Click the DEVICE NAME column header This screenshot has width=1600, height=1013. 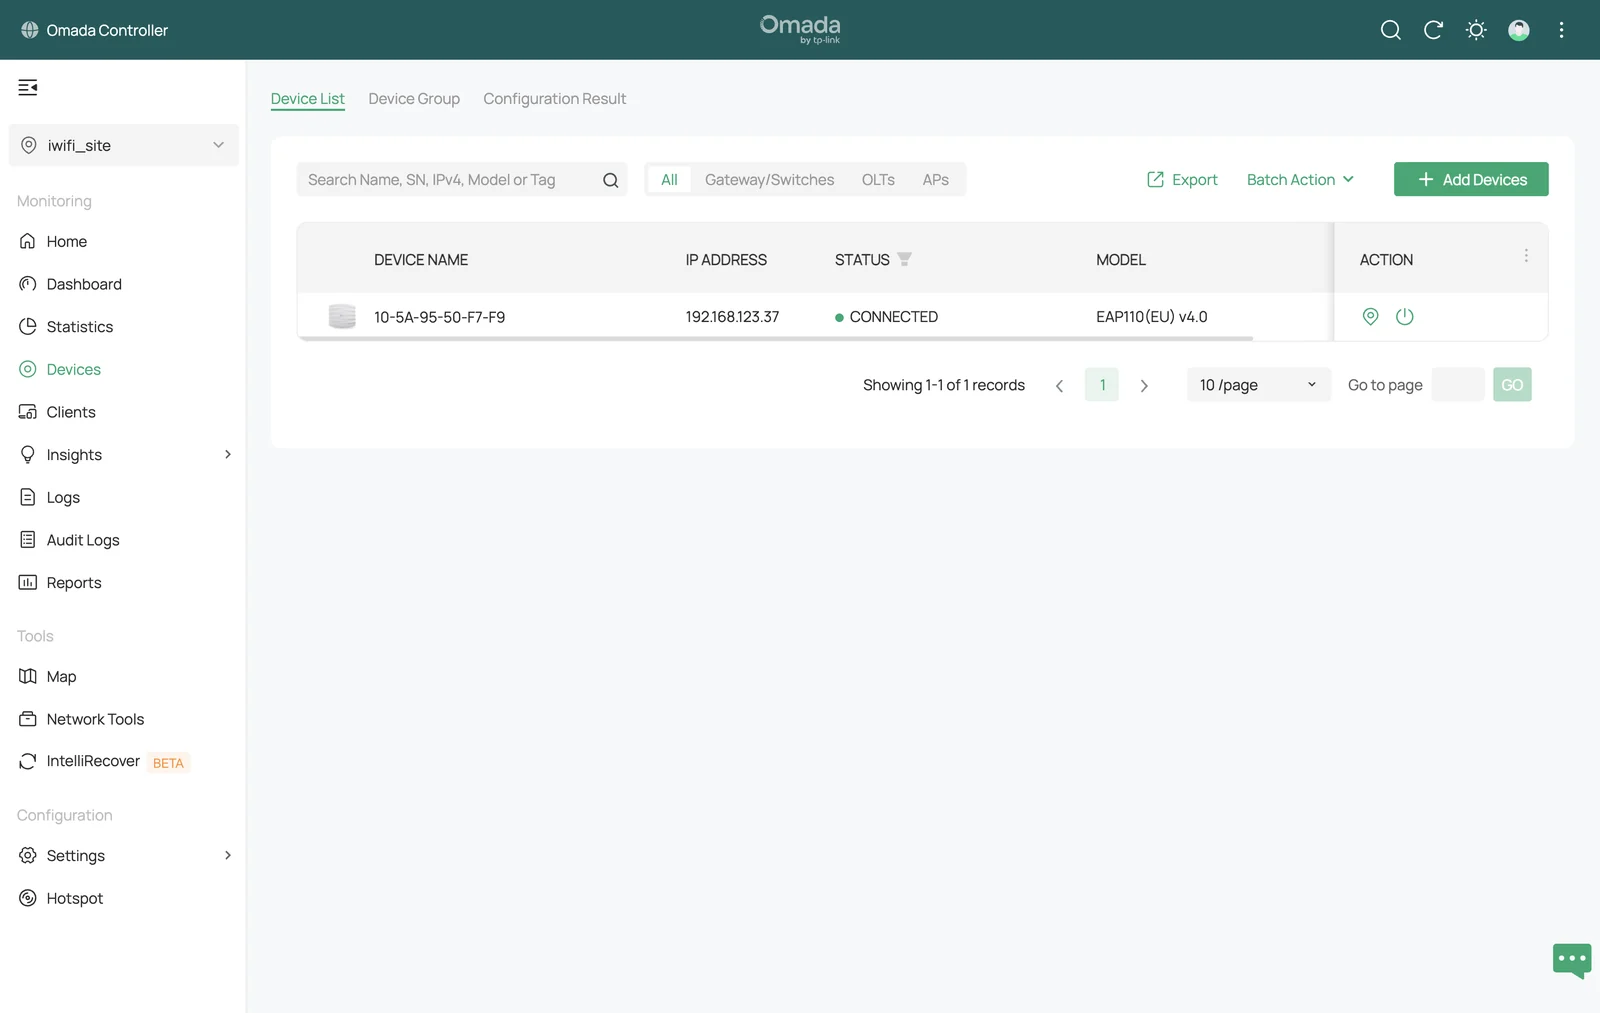coord(421,260)
